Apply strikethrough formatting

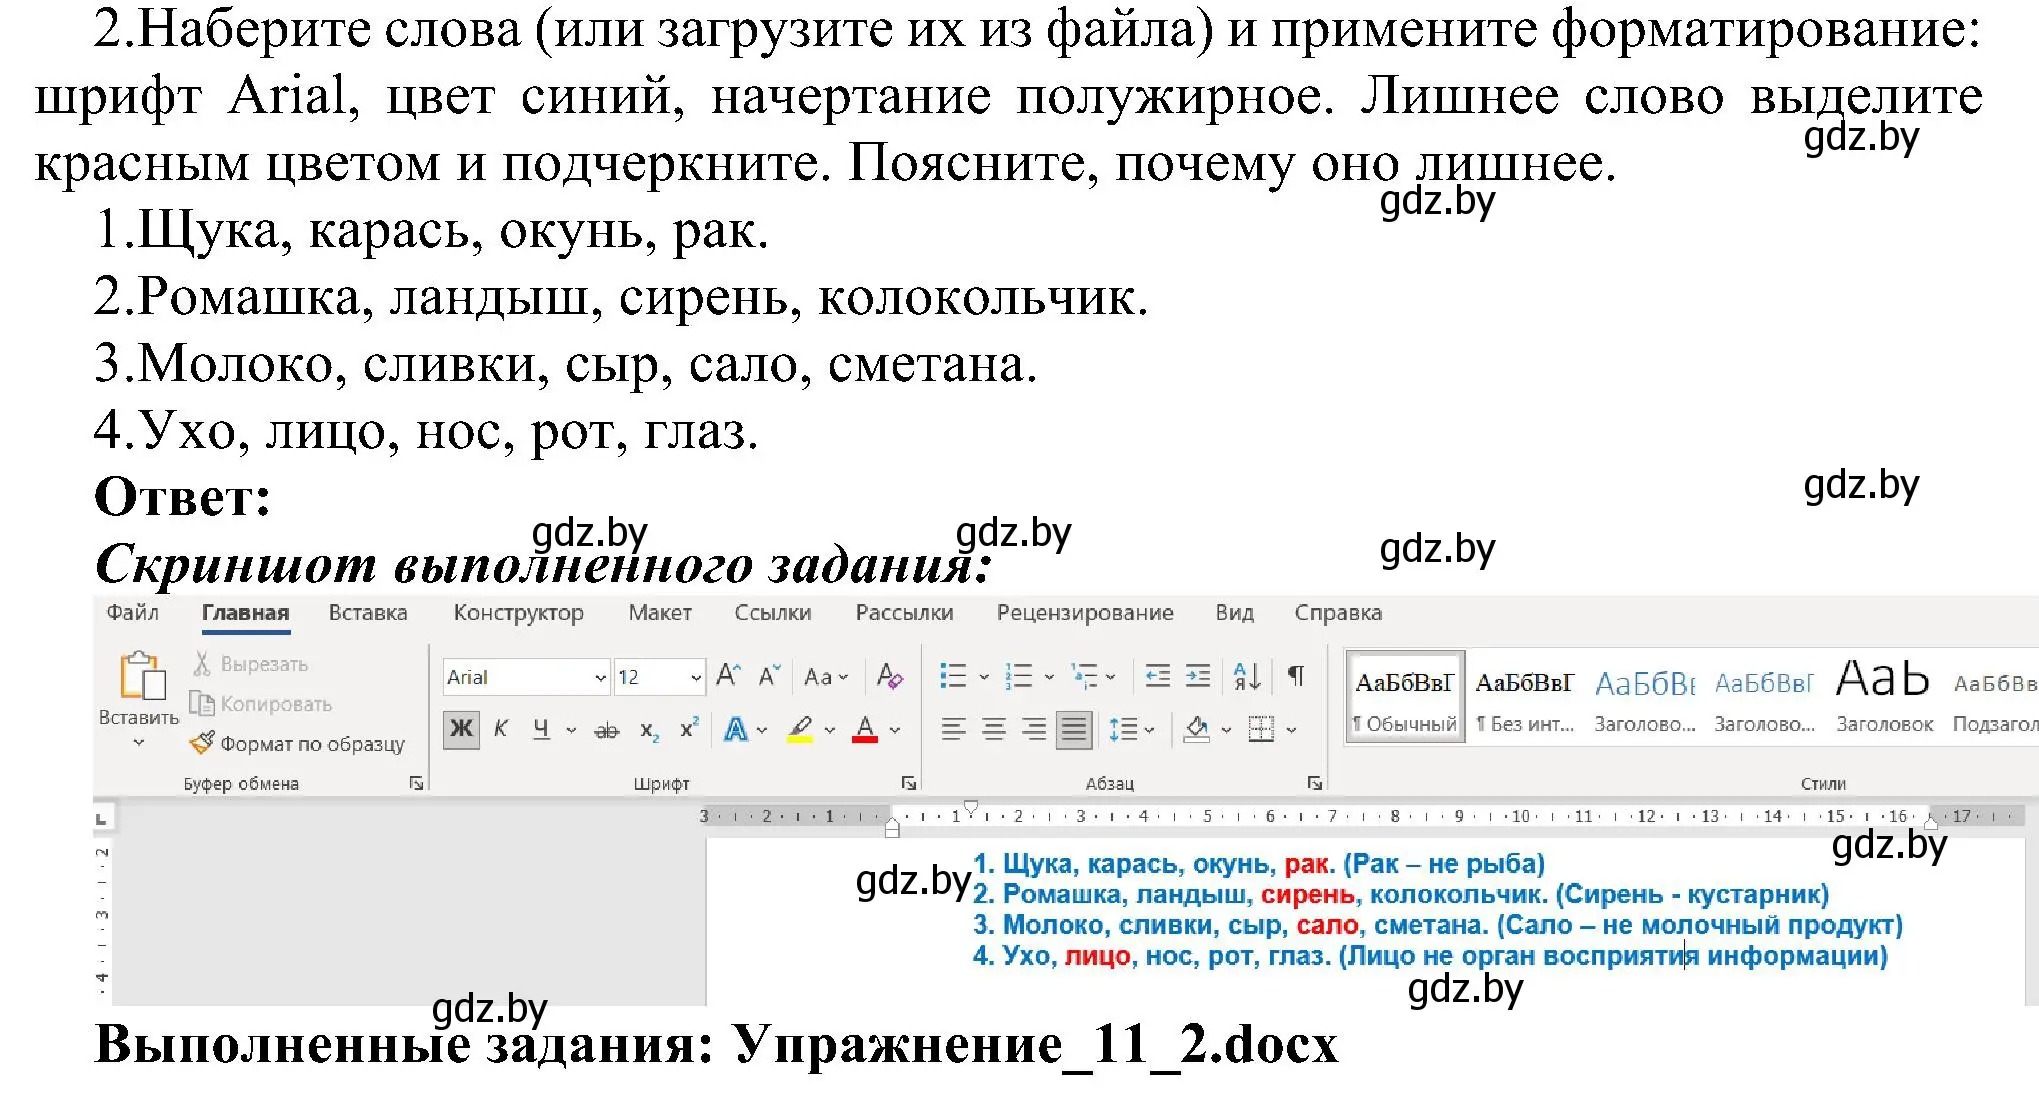click(x=606, y=731)
